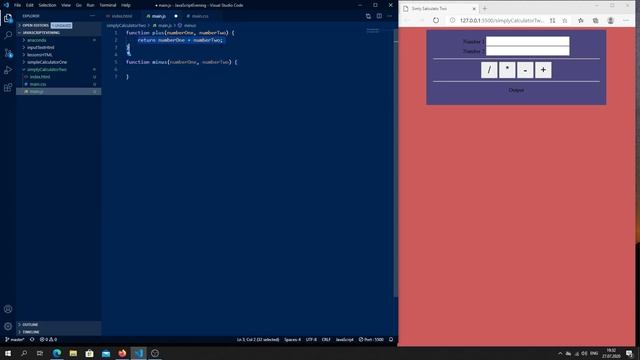Click the site information icon in address bar
This screenshot has height=360, width=640.
[452, 20]
